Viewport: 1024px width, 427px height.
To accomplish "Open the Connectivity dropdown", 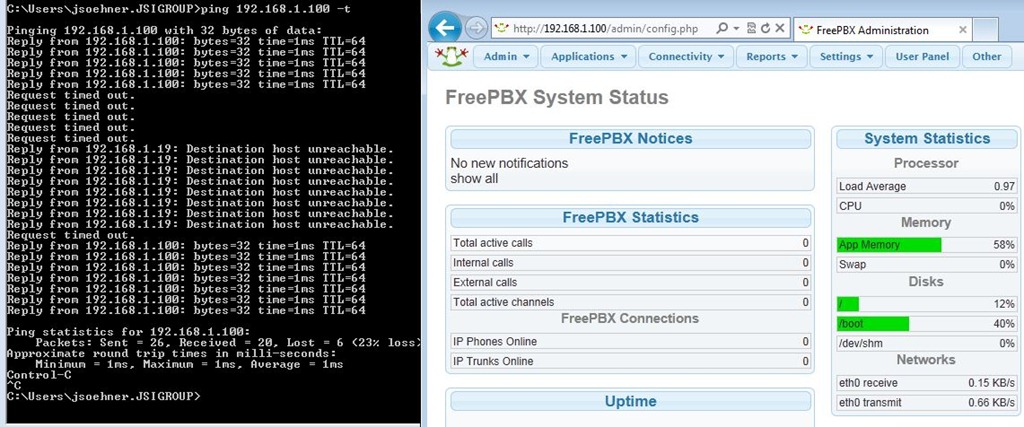I will [x=686, y=57].
